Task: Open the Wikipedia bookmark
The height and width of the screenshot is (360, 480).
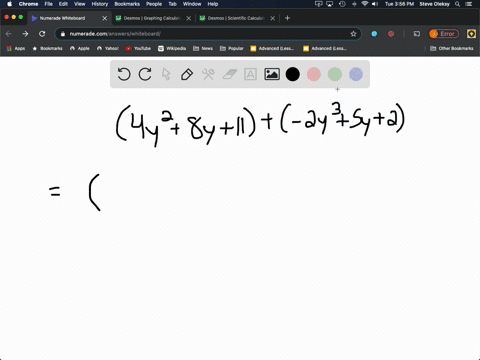Action: (172, 48)
